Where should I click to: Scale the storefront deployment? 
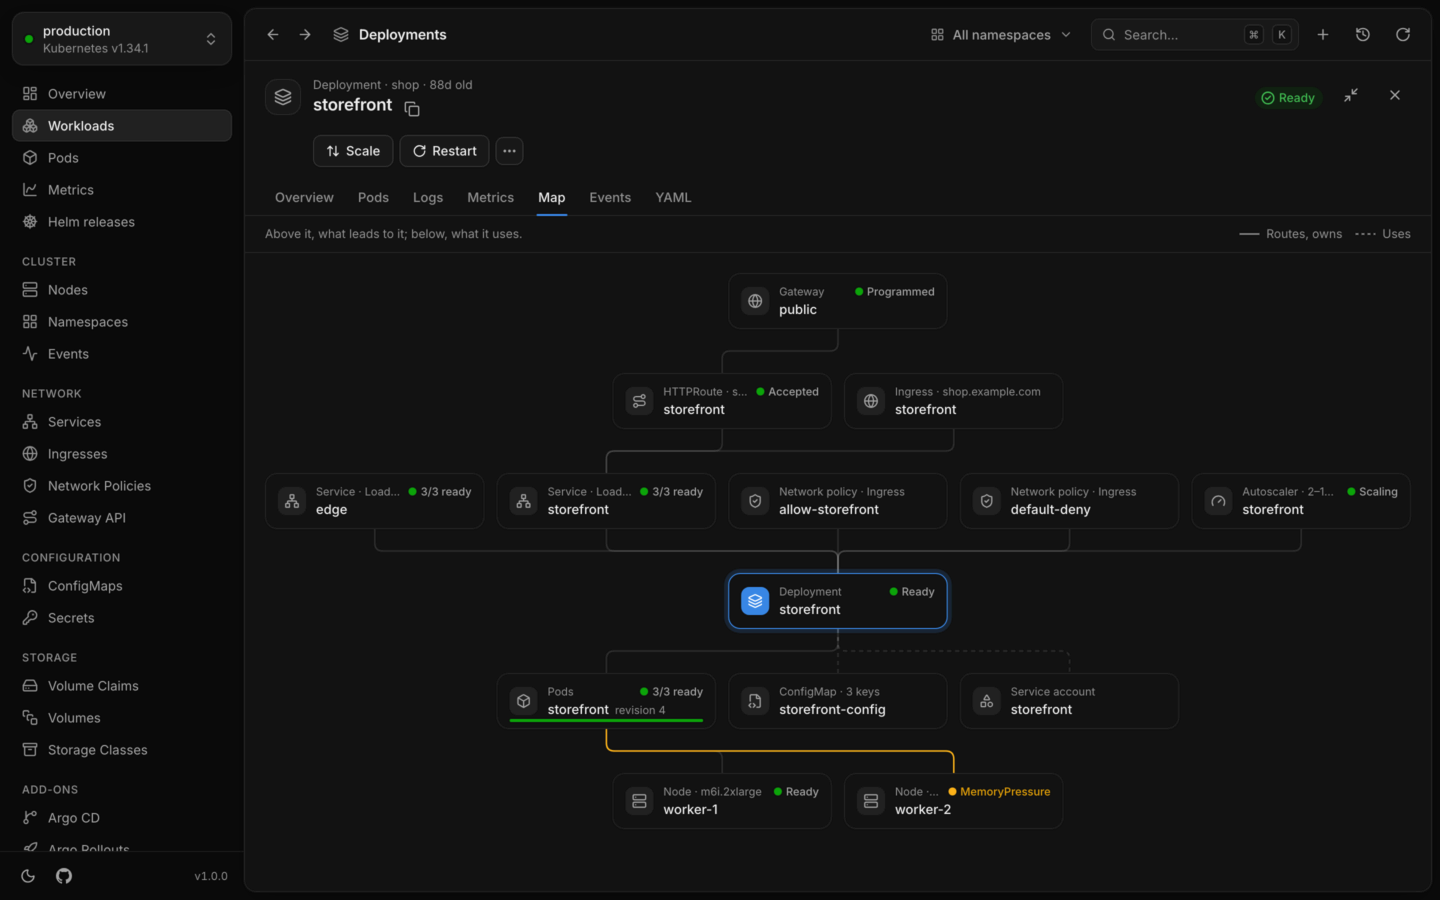(x=353, y=151)
